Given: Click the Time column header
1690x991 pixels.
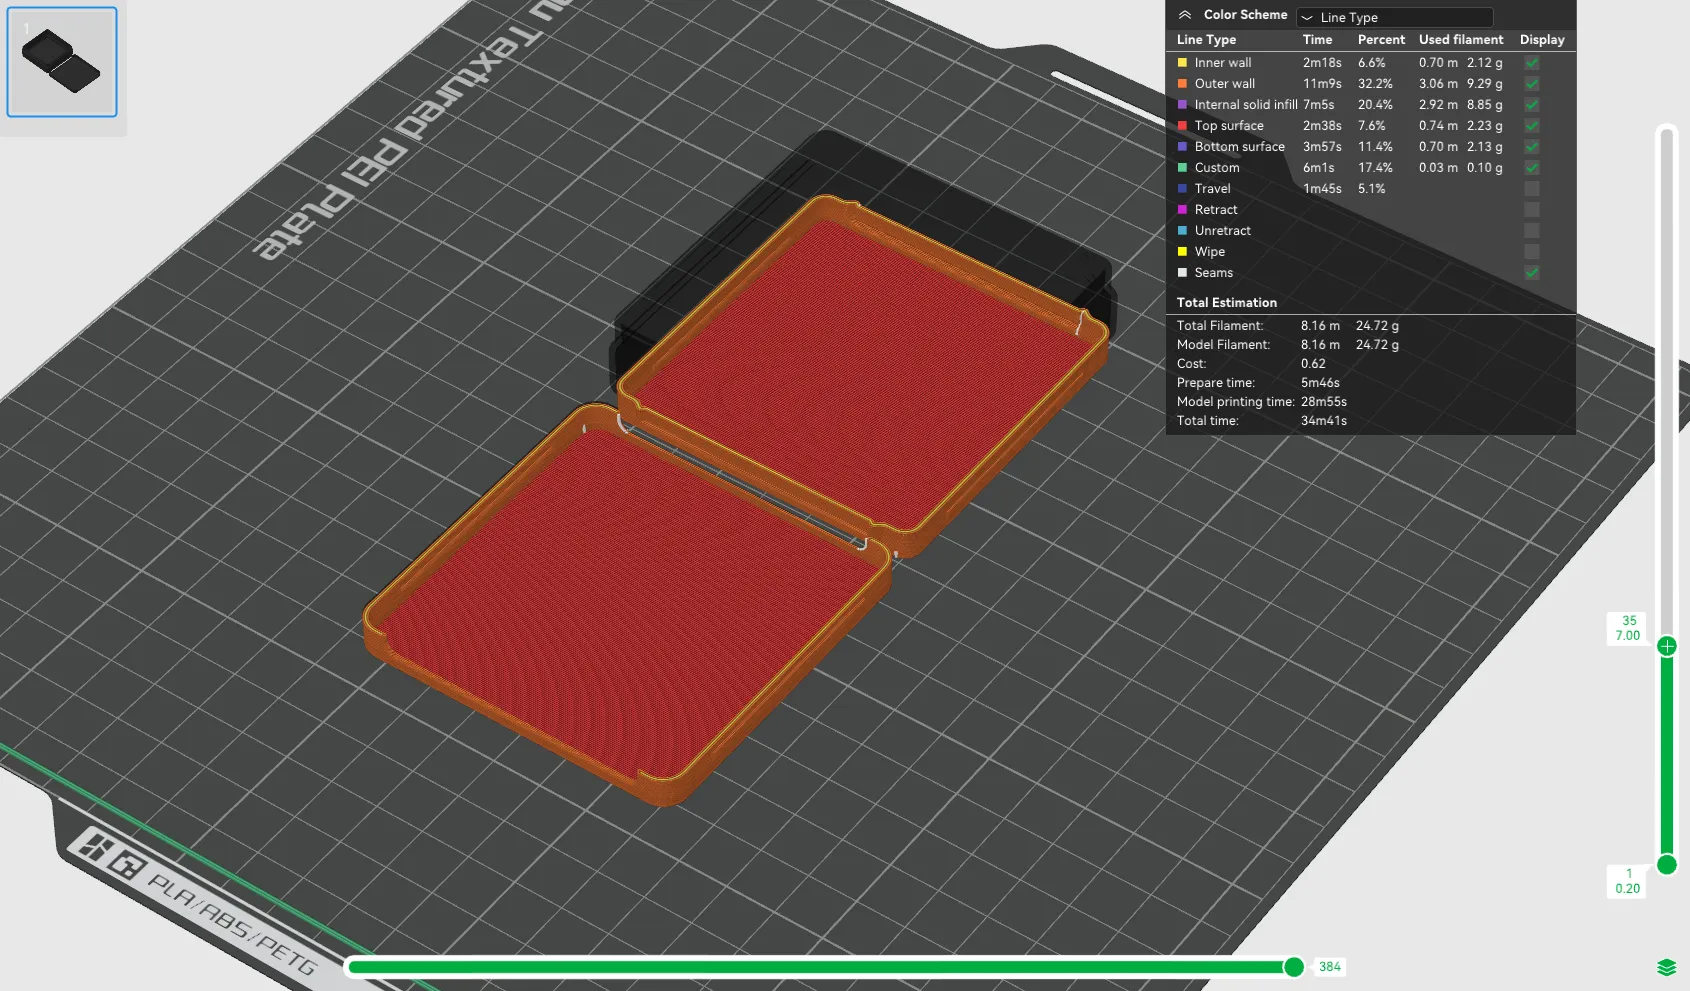Looking at the screenshot, I should click(x=1317, y=40).
